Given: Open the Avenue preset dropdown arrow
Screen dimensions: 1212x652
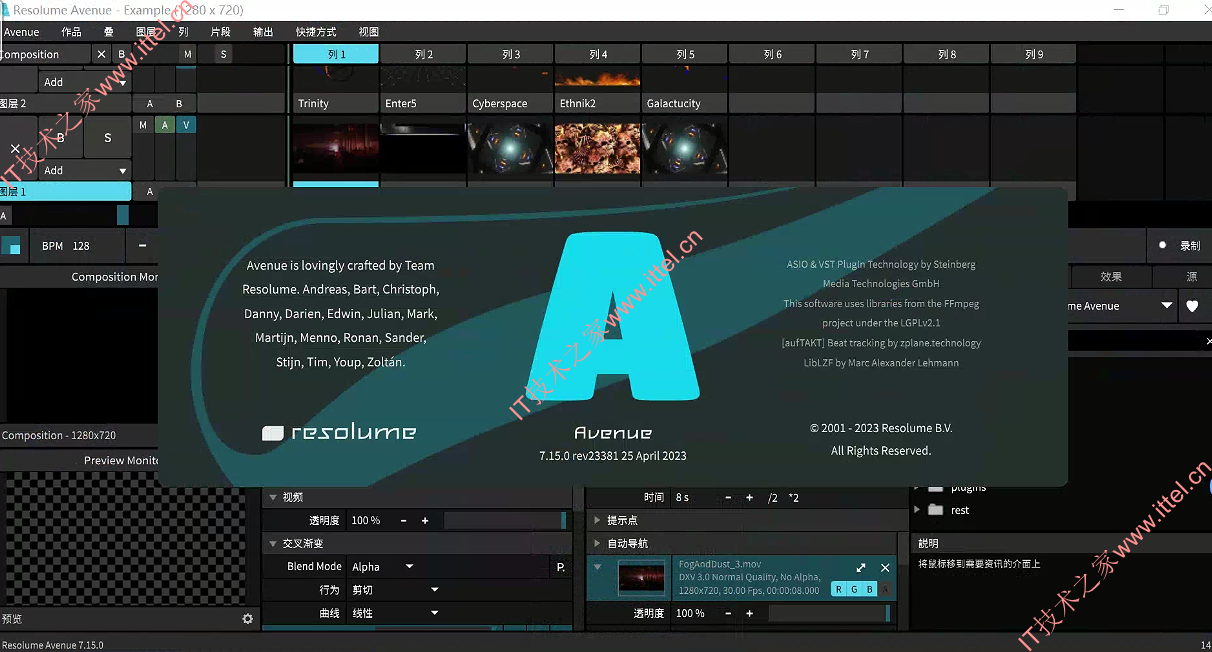Looking at the screenshot, I should pyautogui.click(x=1167, y=306).
